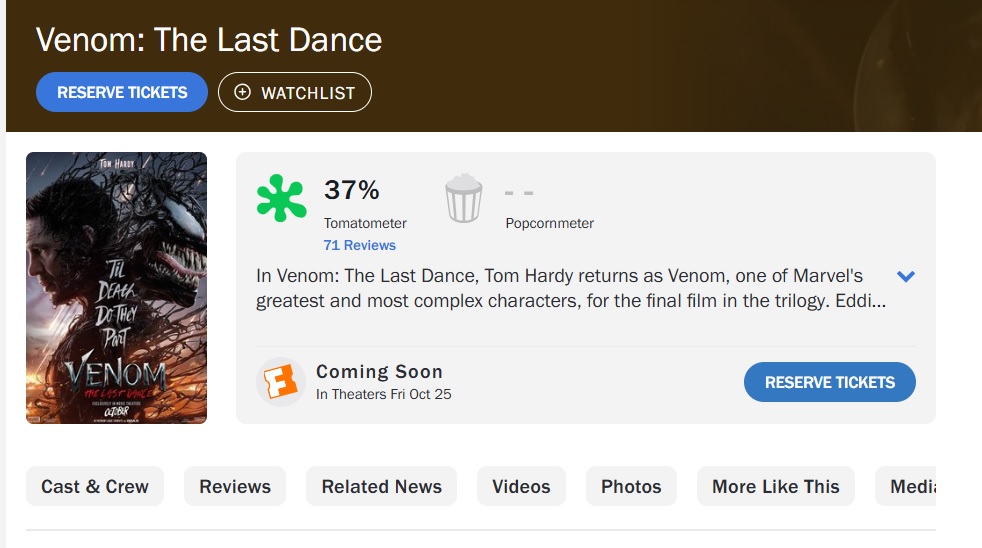Open the Venom movie poster thumbnail
982x548 pixels.
point(116,288)
